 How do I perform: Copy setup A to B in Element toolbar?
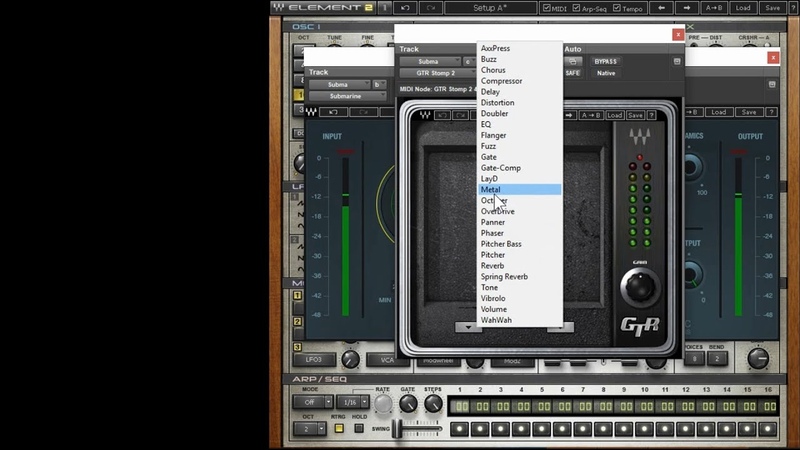[x=714, y=8]
